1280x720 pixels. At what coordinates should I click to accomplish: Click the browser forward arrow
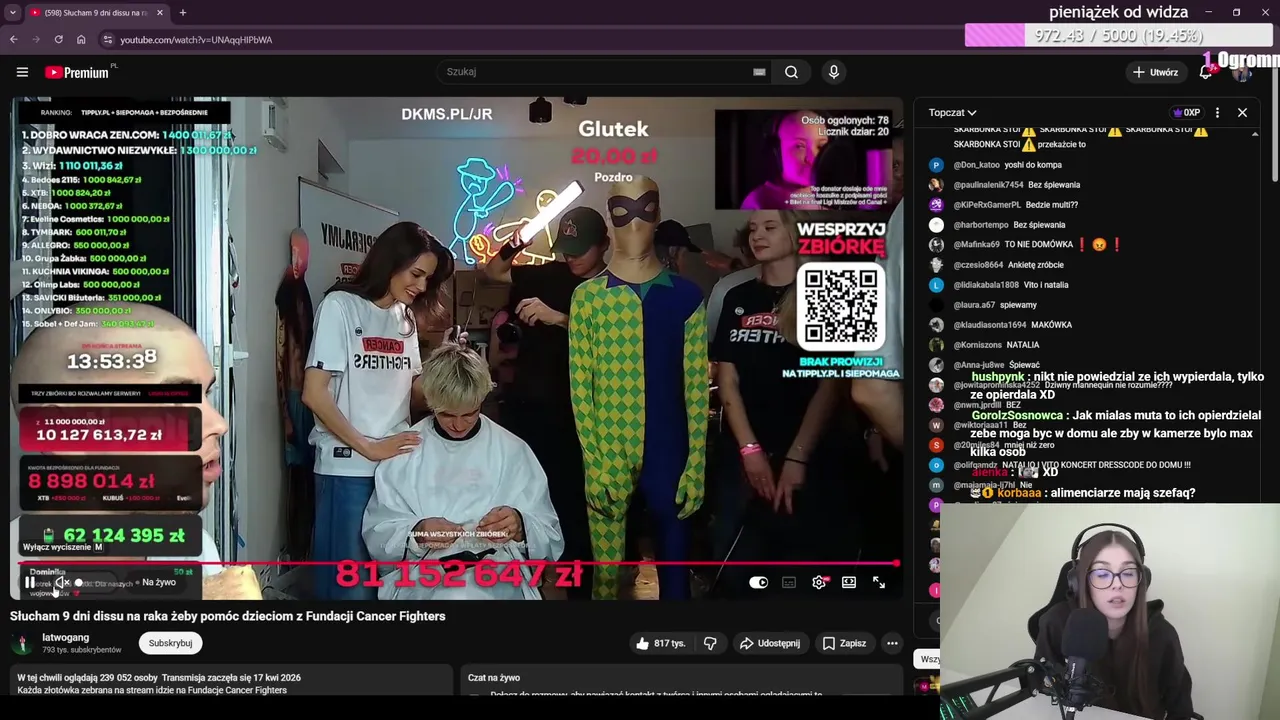pyautogui.click(x=36, y=39)
